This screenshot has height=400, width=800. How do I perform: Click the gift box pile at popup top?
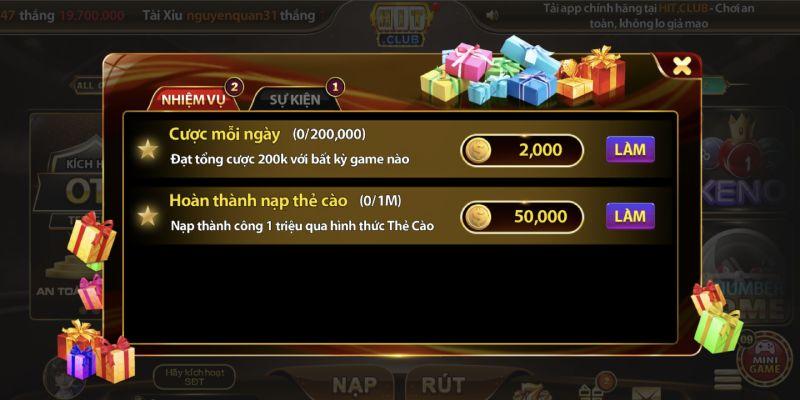[523, 69]
